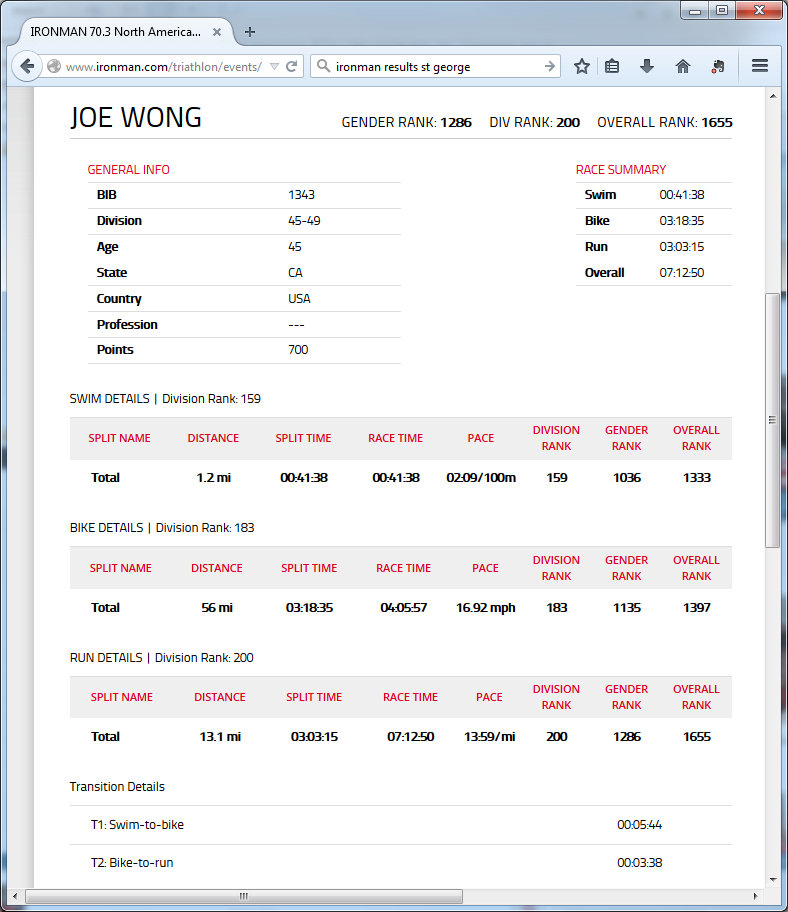
Task: Open the downloads arrow icon
Action: tap(647, 67)
